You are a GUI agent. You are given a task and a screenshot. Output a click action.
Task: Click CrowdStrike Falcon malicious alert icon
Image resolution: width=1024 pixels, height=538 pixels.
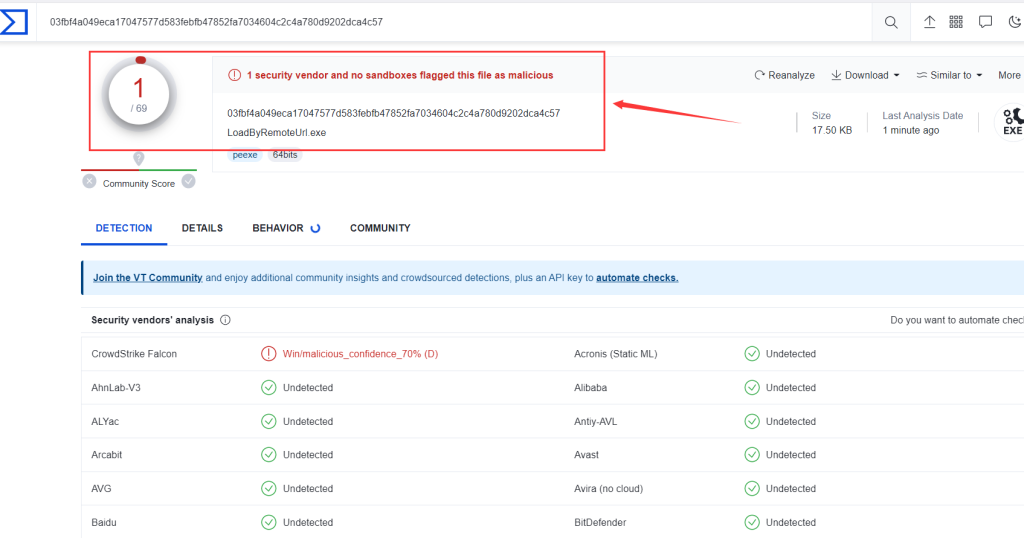268,354
